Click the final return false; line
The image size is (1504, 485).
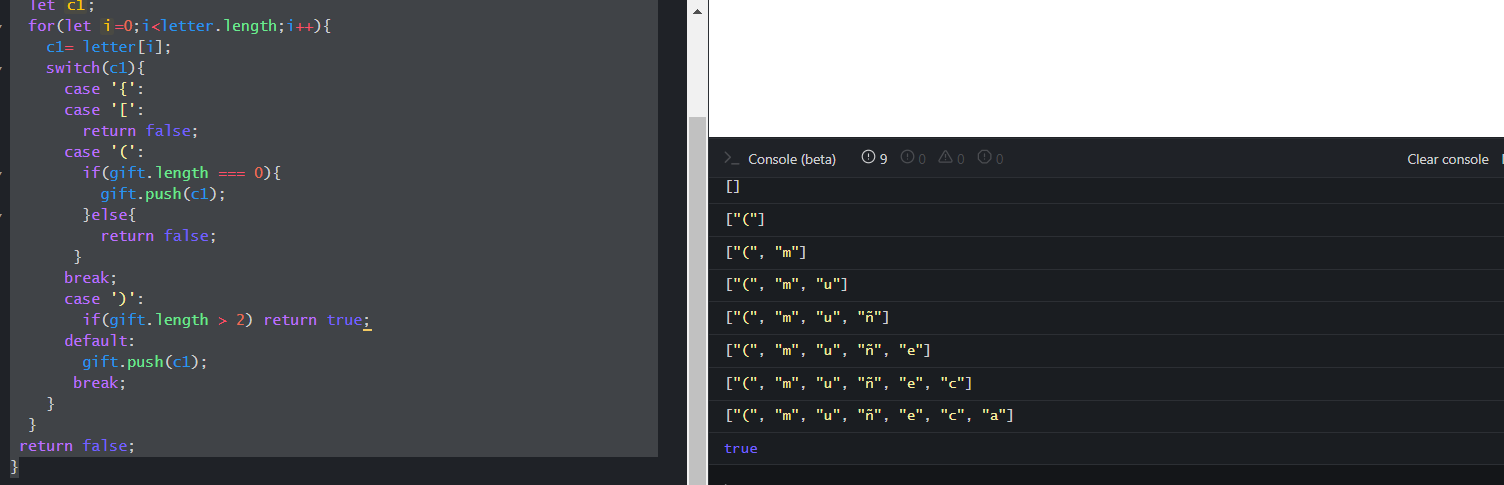76,446
